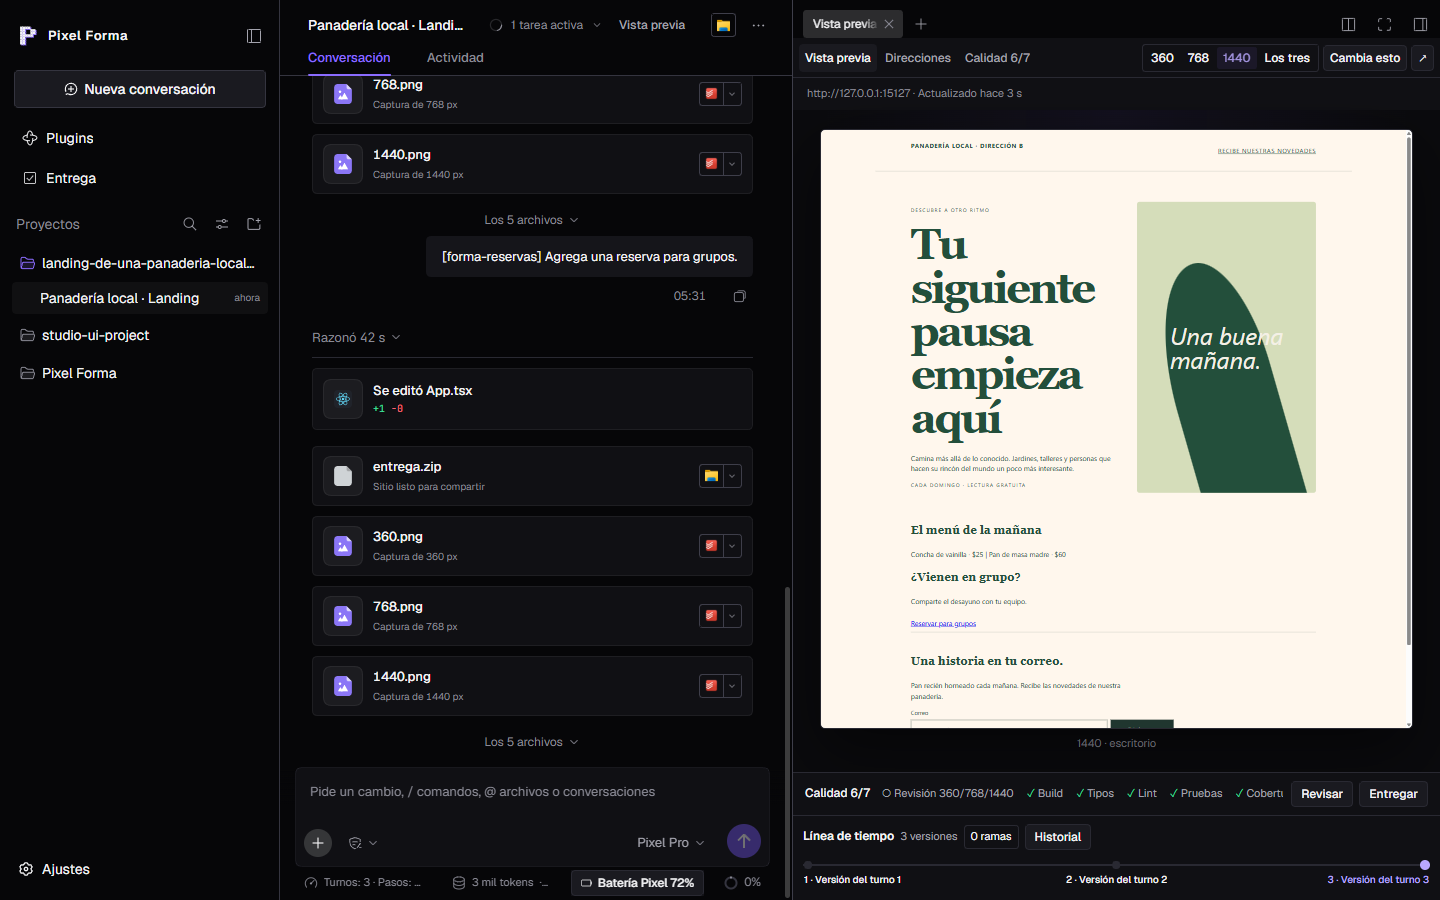Expand the Razonó 42 s reasoning
The width and height of the screenshot is (1440, 900).
tap(356, 338)
